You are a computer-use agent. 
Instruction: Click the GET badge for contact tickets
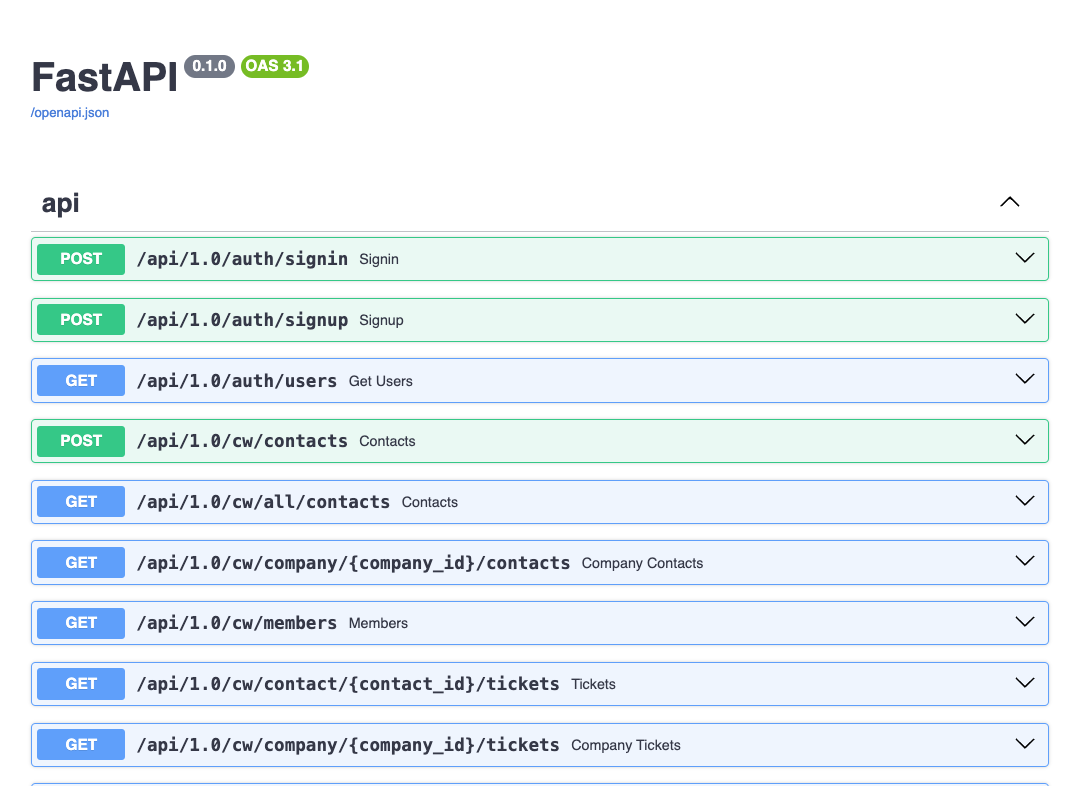[x=81, y=683]
